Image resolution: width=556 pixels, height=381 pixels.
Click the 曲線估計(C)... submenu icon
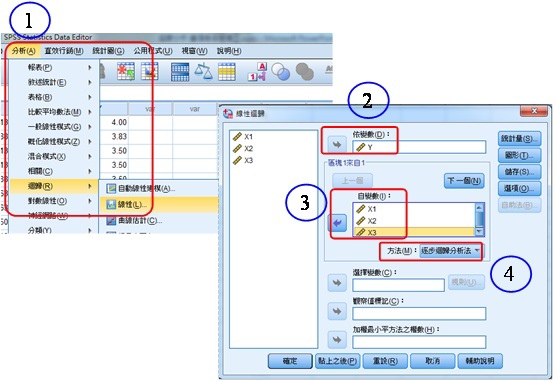pyautogui.click(x=111, y=221)
